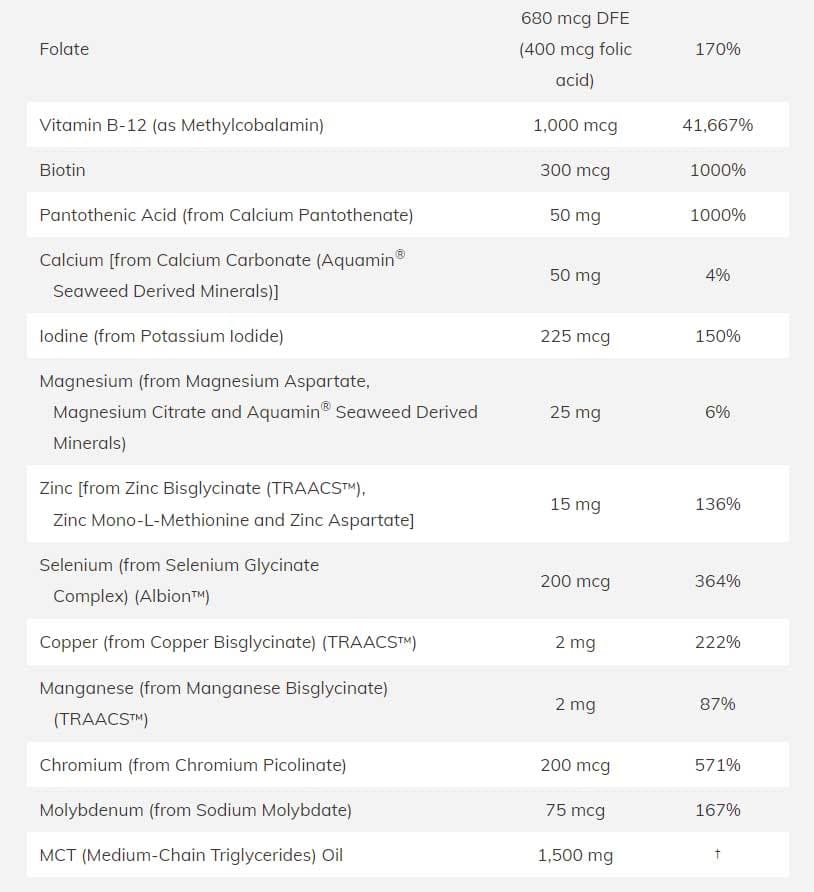The image size is (814, 892).
Task: Select the 75 mcg molybdenum amount
Action: click(575, 810)
